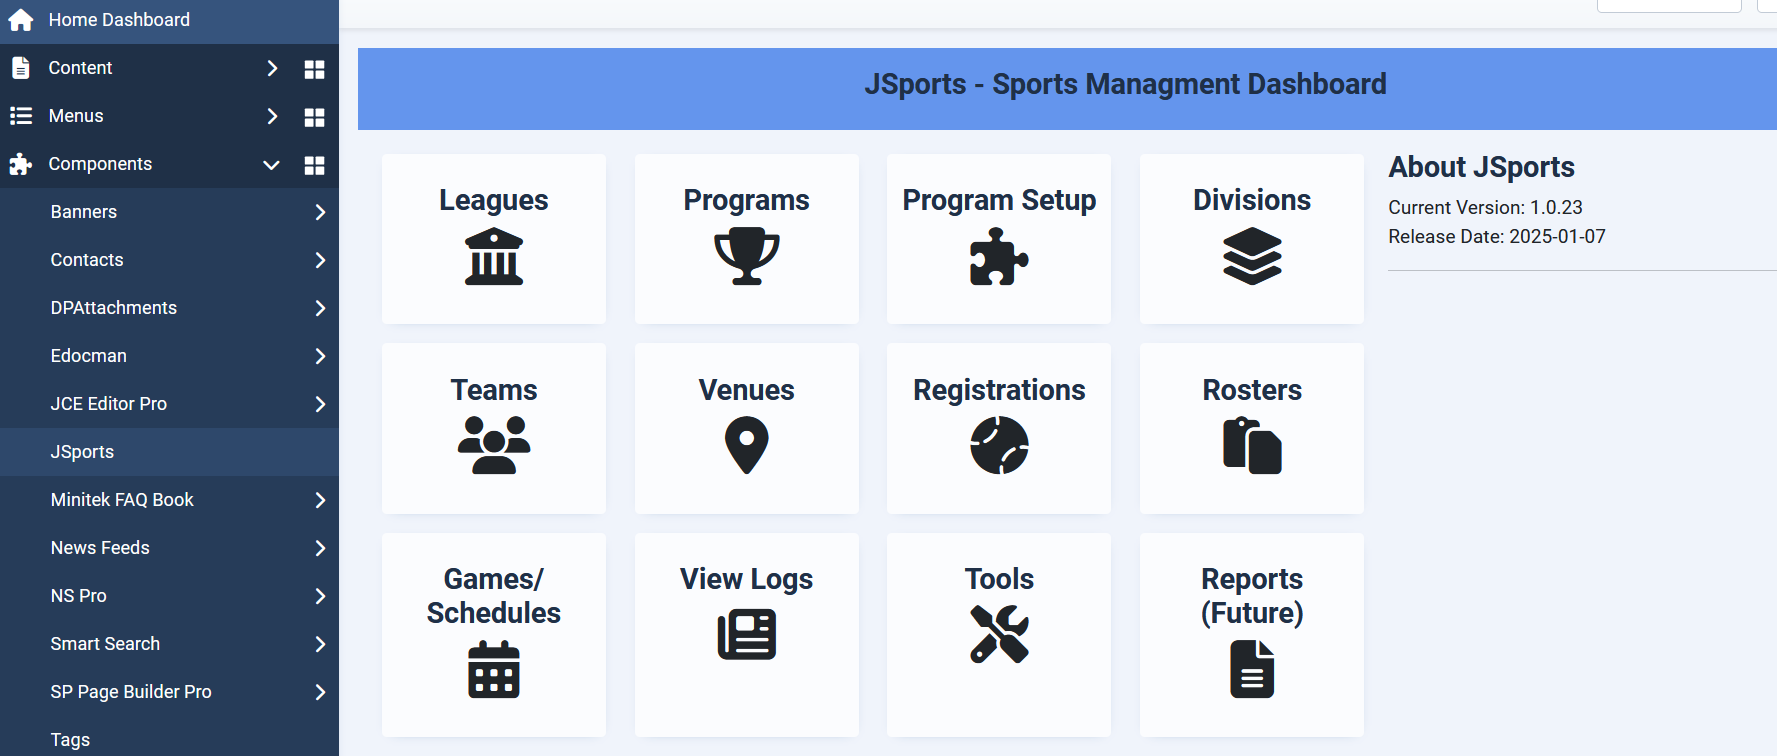The width and height of the screenshot is (1777, 756).
Task: Open the Programs title link
Action: [747, 200]
